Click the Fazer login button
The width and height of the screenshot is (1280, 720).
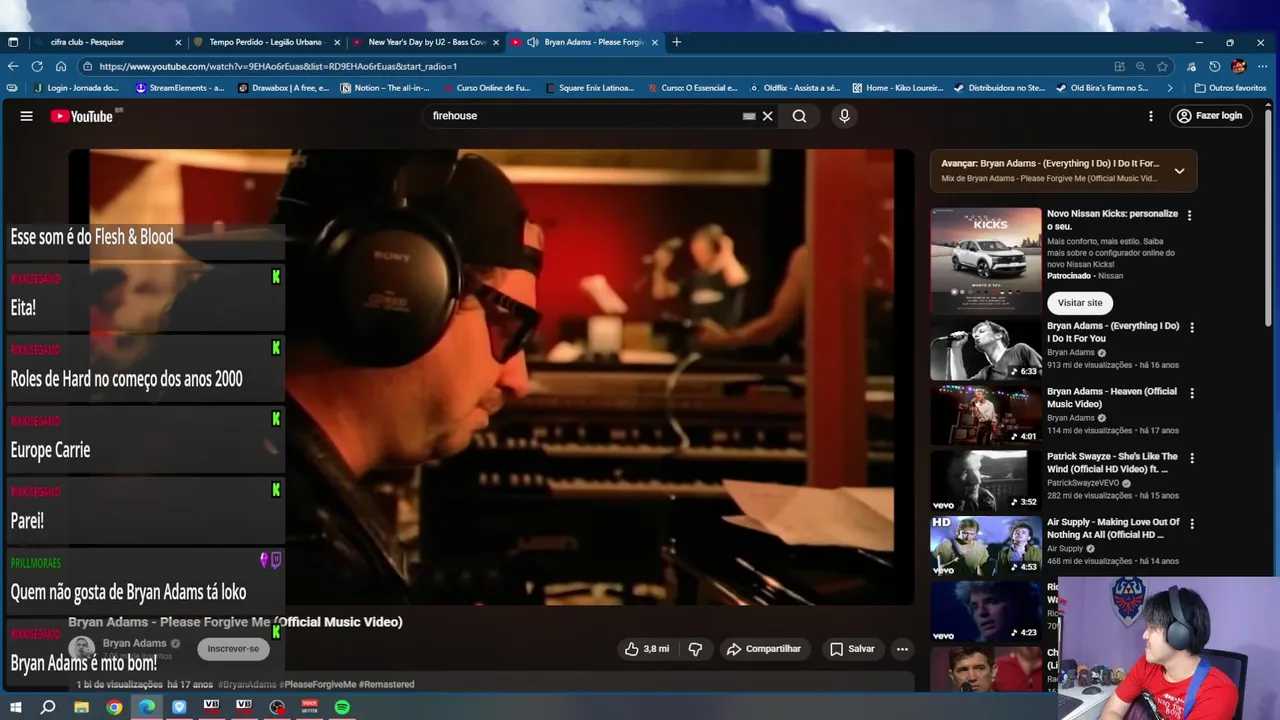click(x=1209, y=116)
